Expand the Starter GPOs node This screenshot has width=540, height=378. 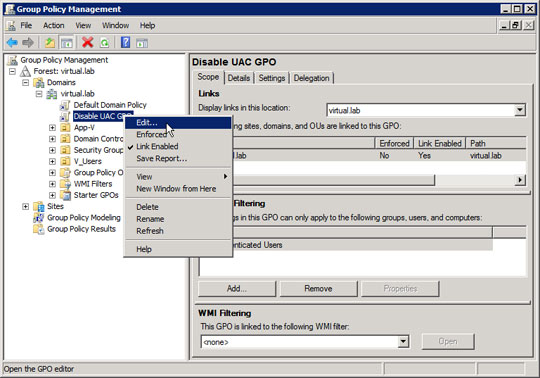(52, 195)
